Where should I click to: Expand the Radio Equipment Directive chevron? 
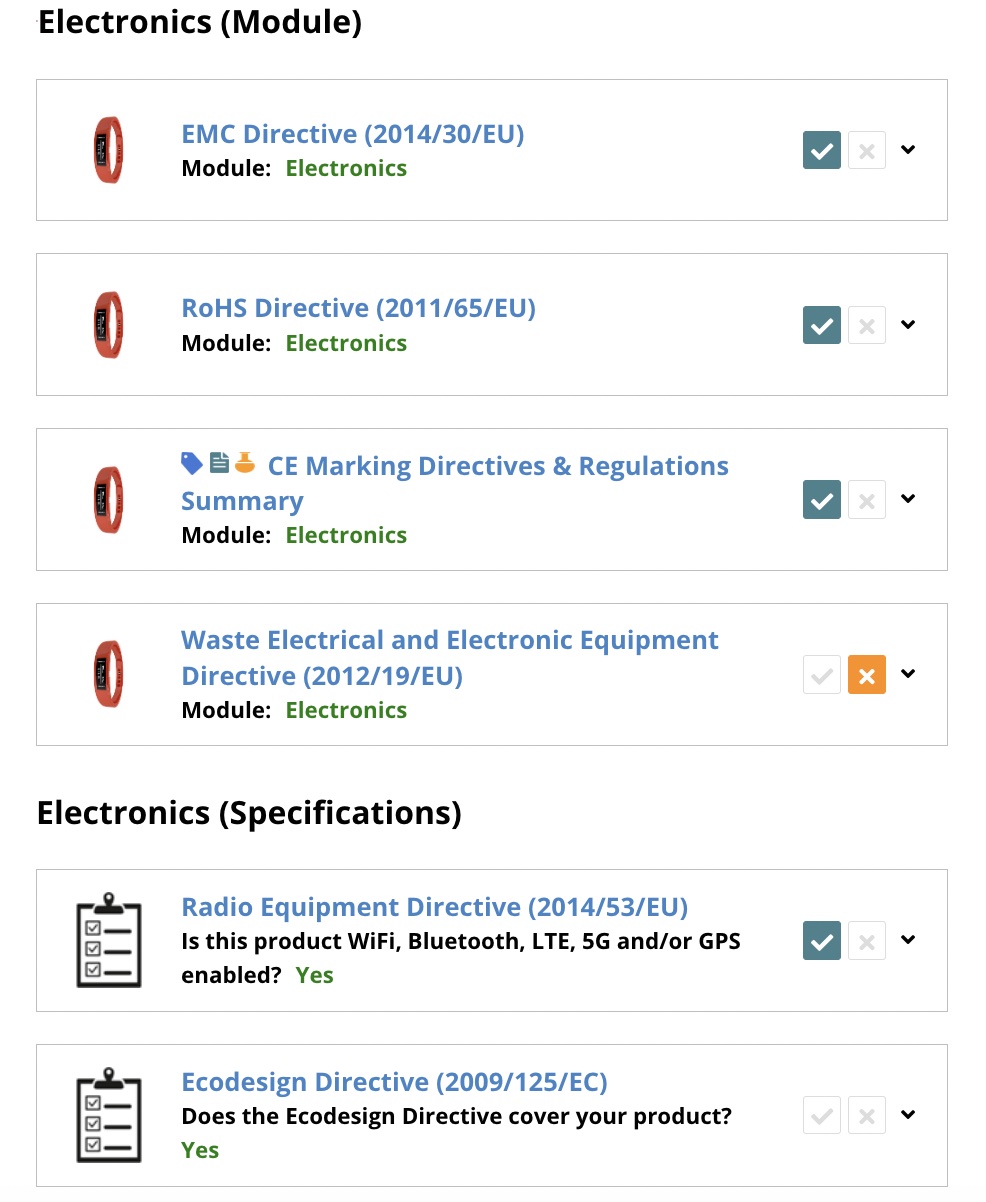[908, 940]
